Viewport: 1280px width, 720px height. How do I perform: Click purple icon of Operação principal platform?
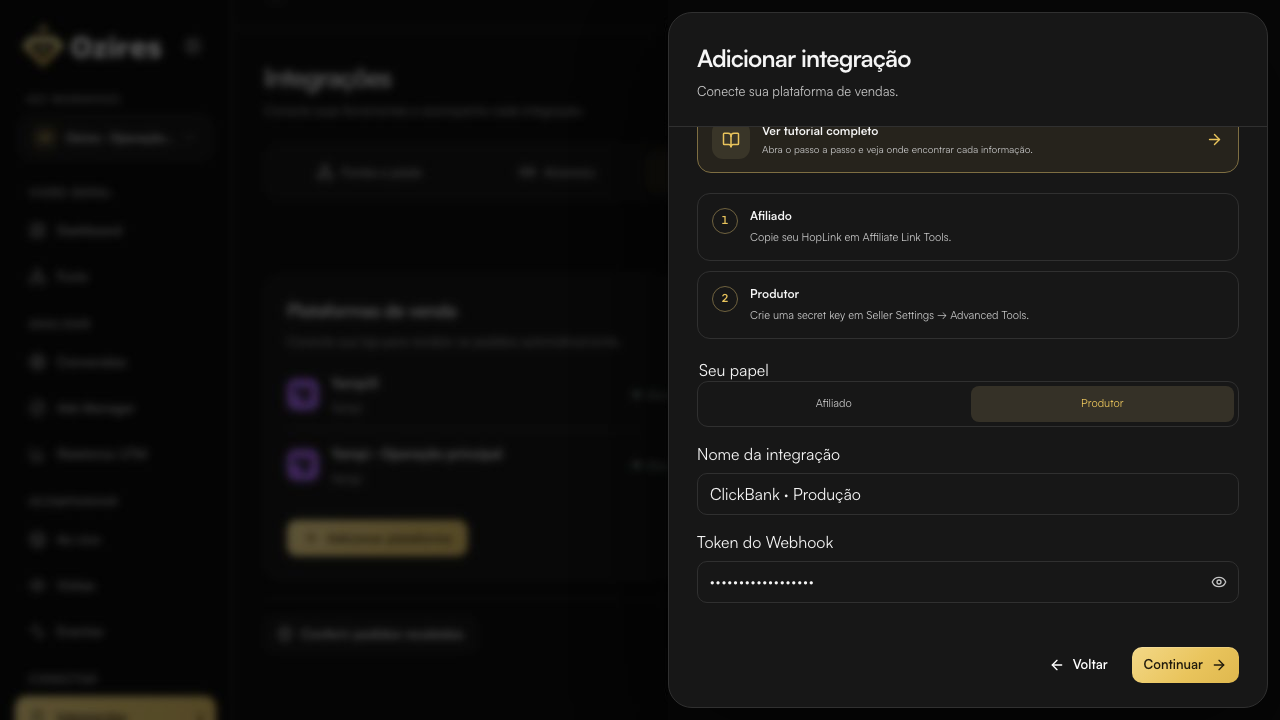click(303, 465)
